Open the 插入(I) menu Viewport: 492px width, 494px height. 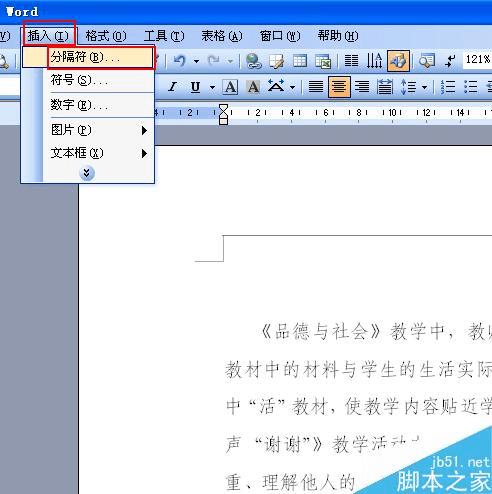[x=49, y=35]
